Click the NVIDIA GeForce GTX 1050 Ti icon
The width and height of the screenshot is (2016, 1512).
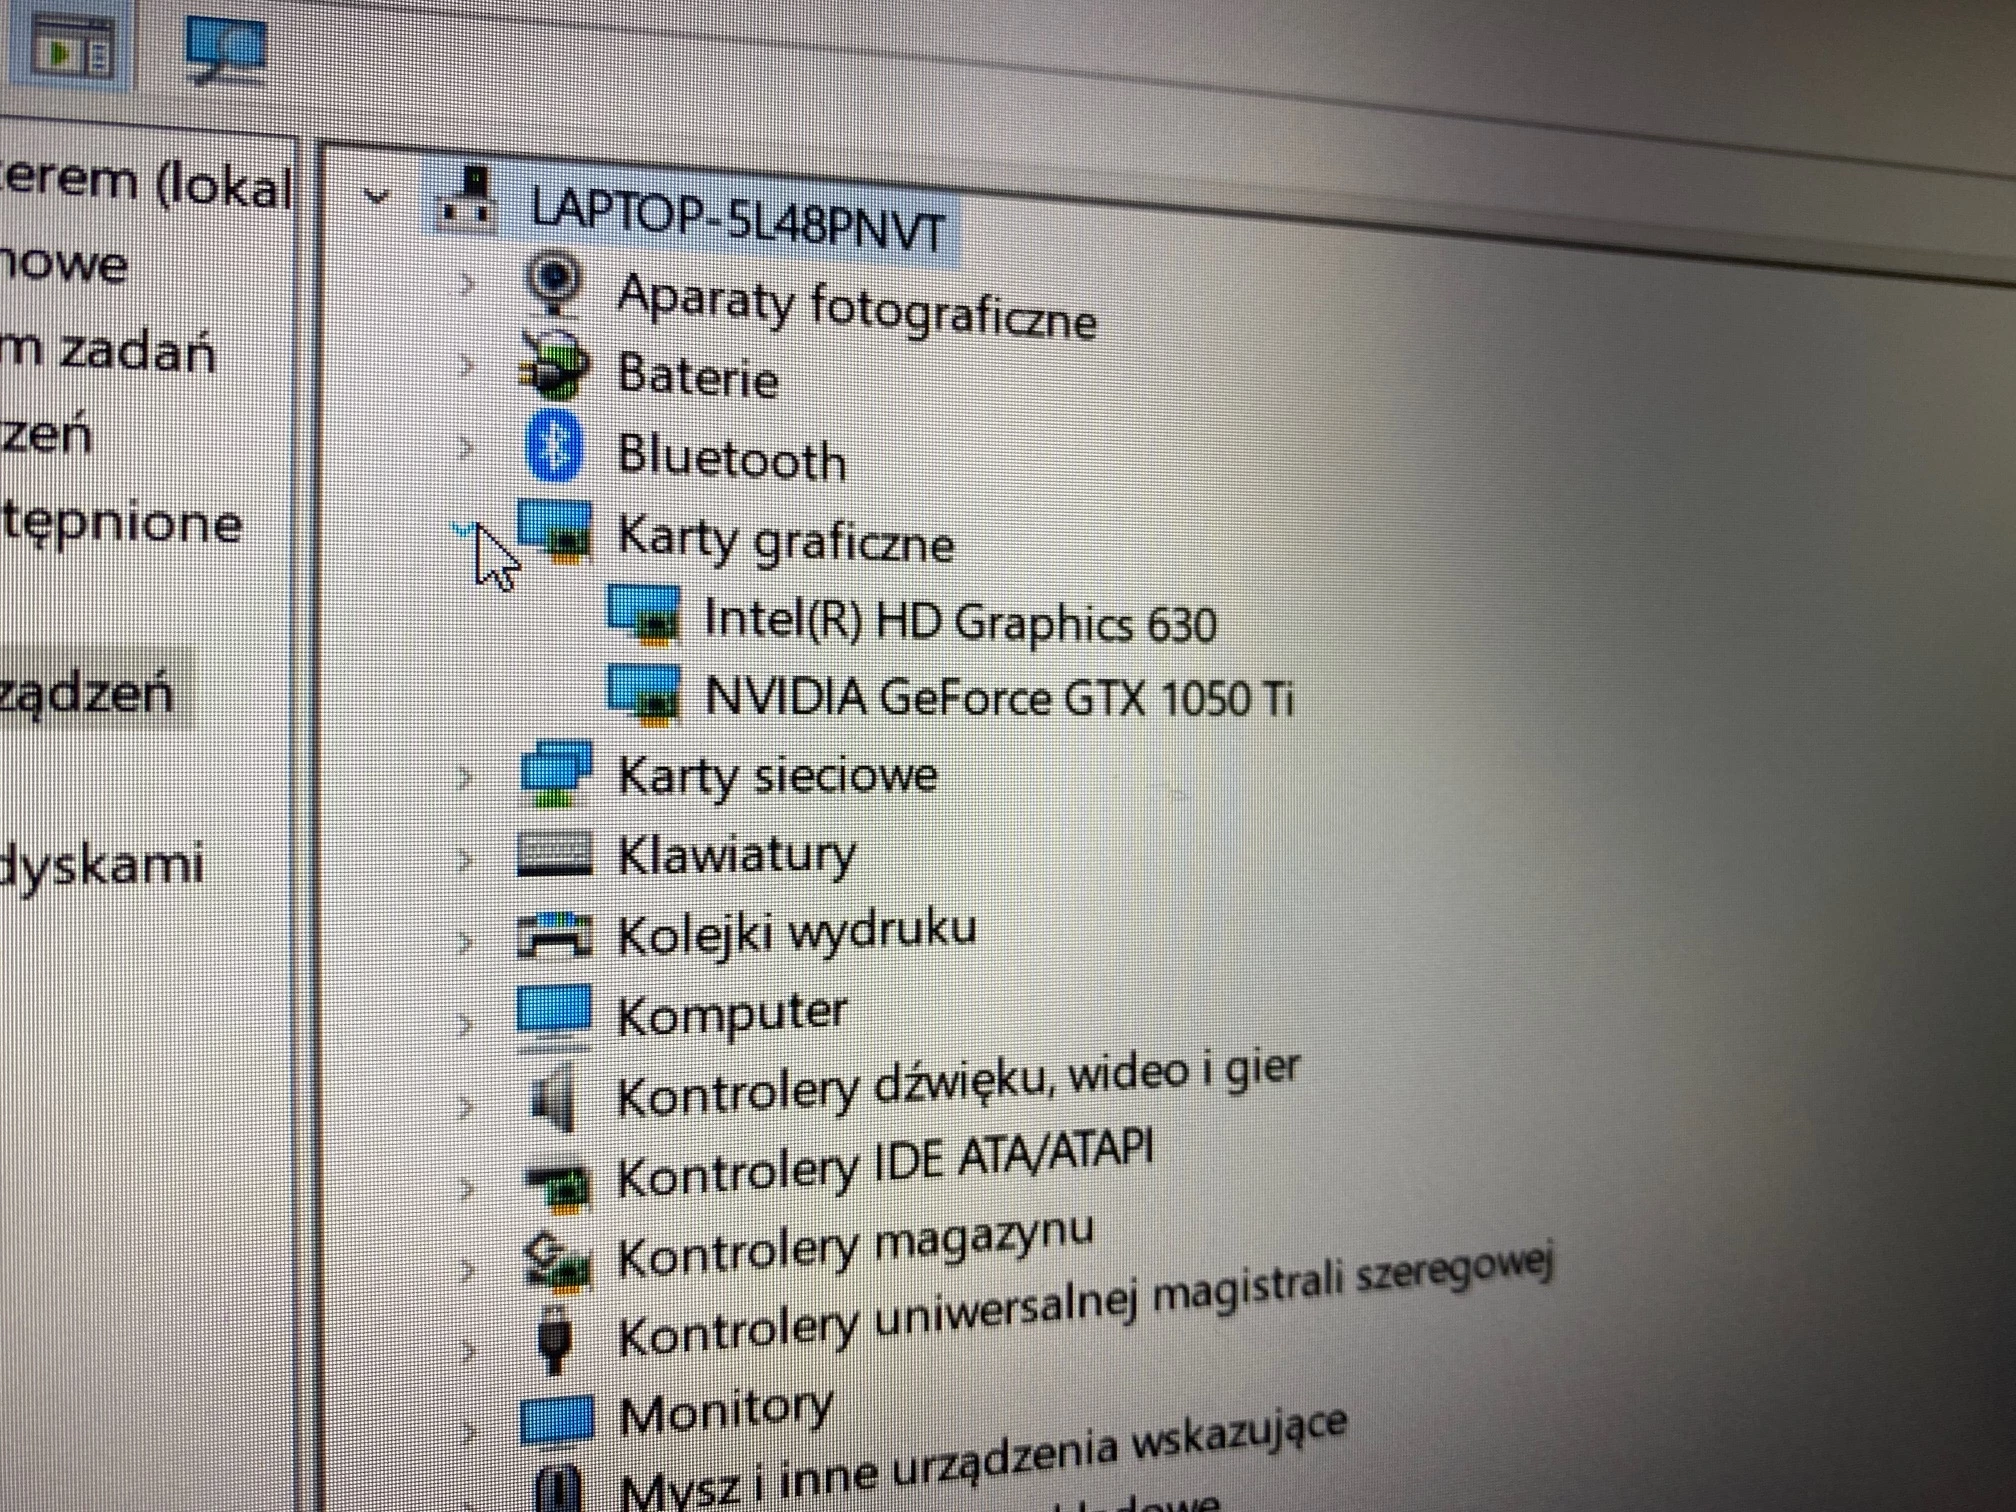[645, 693]
